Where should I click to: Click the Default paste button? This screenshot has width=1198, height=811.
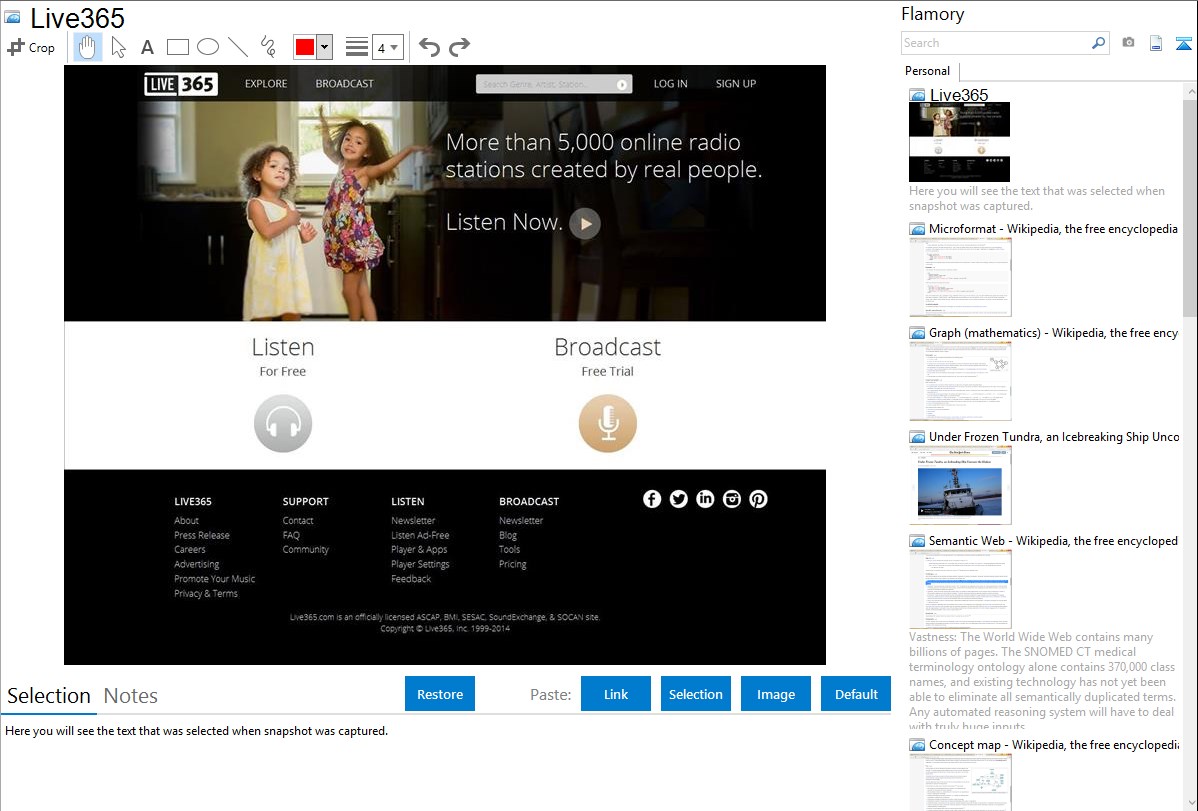[856, 694]
